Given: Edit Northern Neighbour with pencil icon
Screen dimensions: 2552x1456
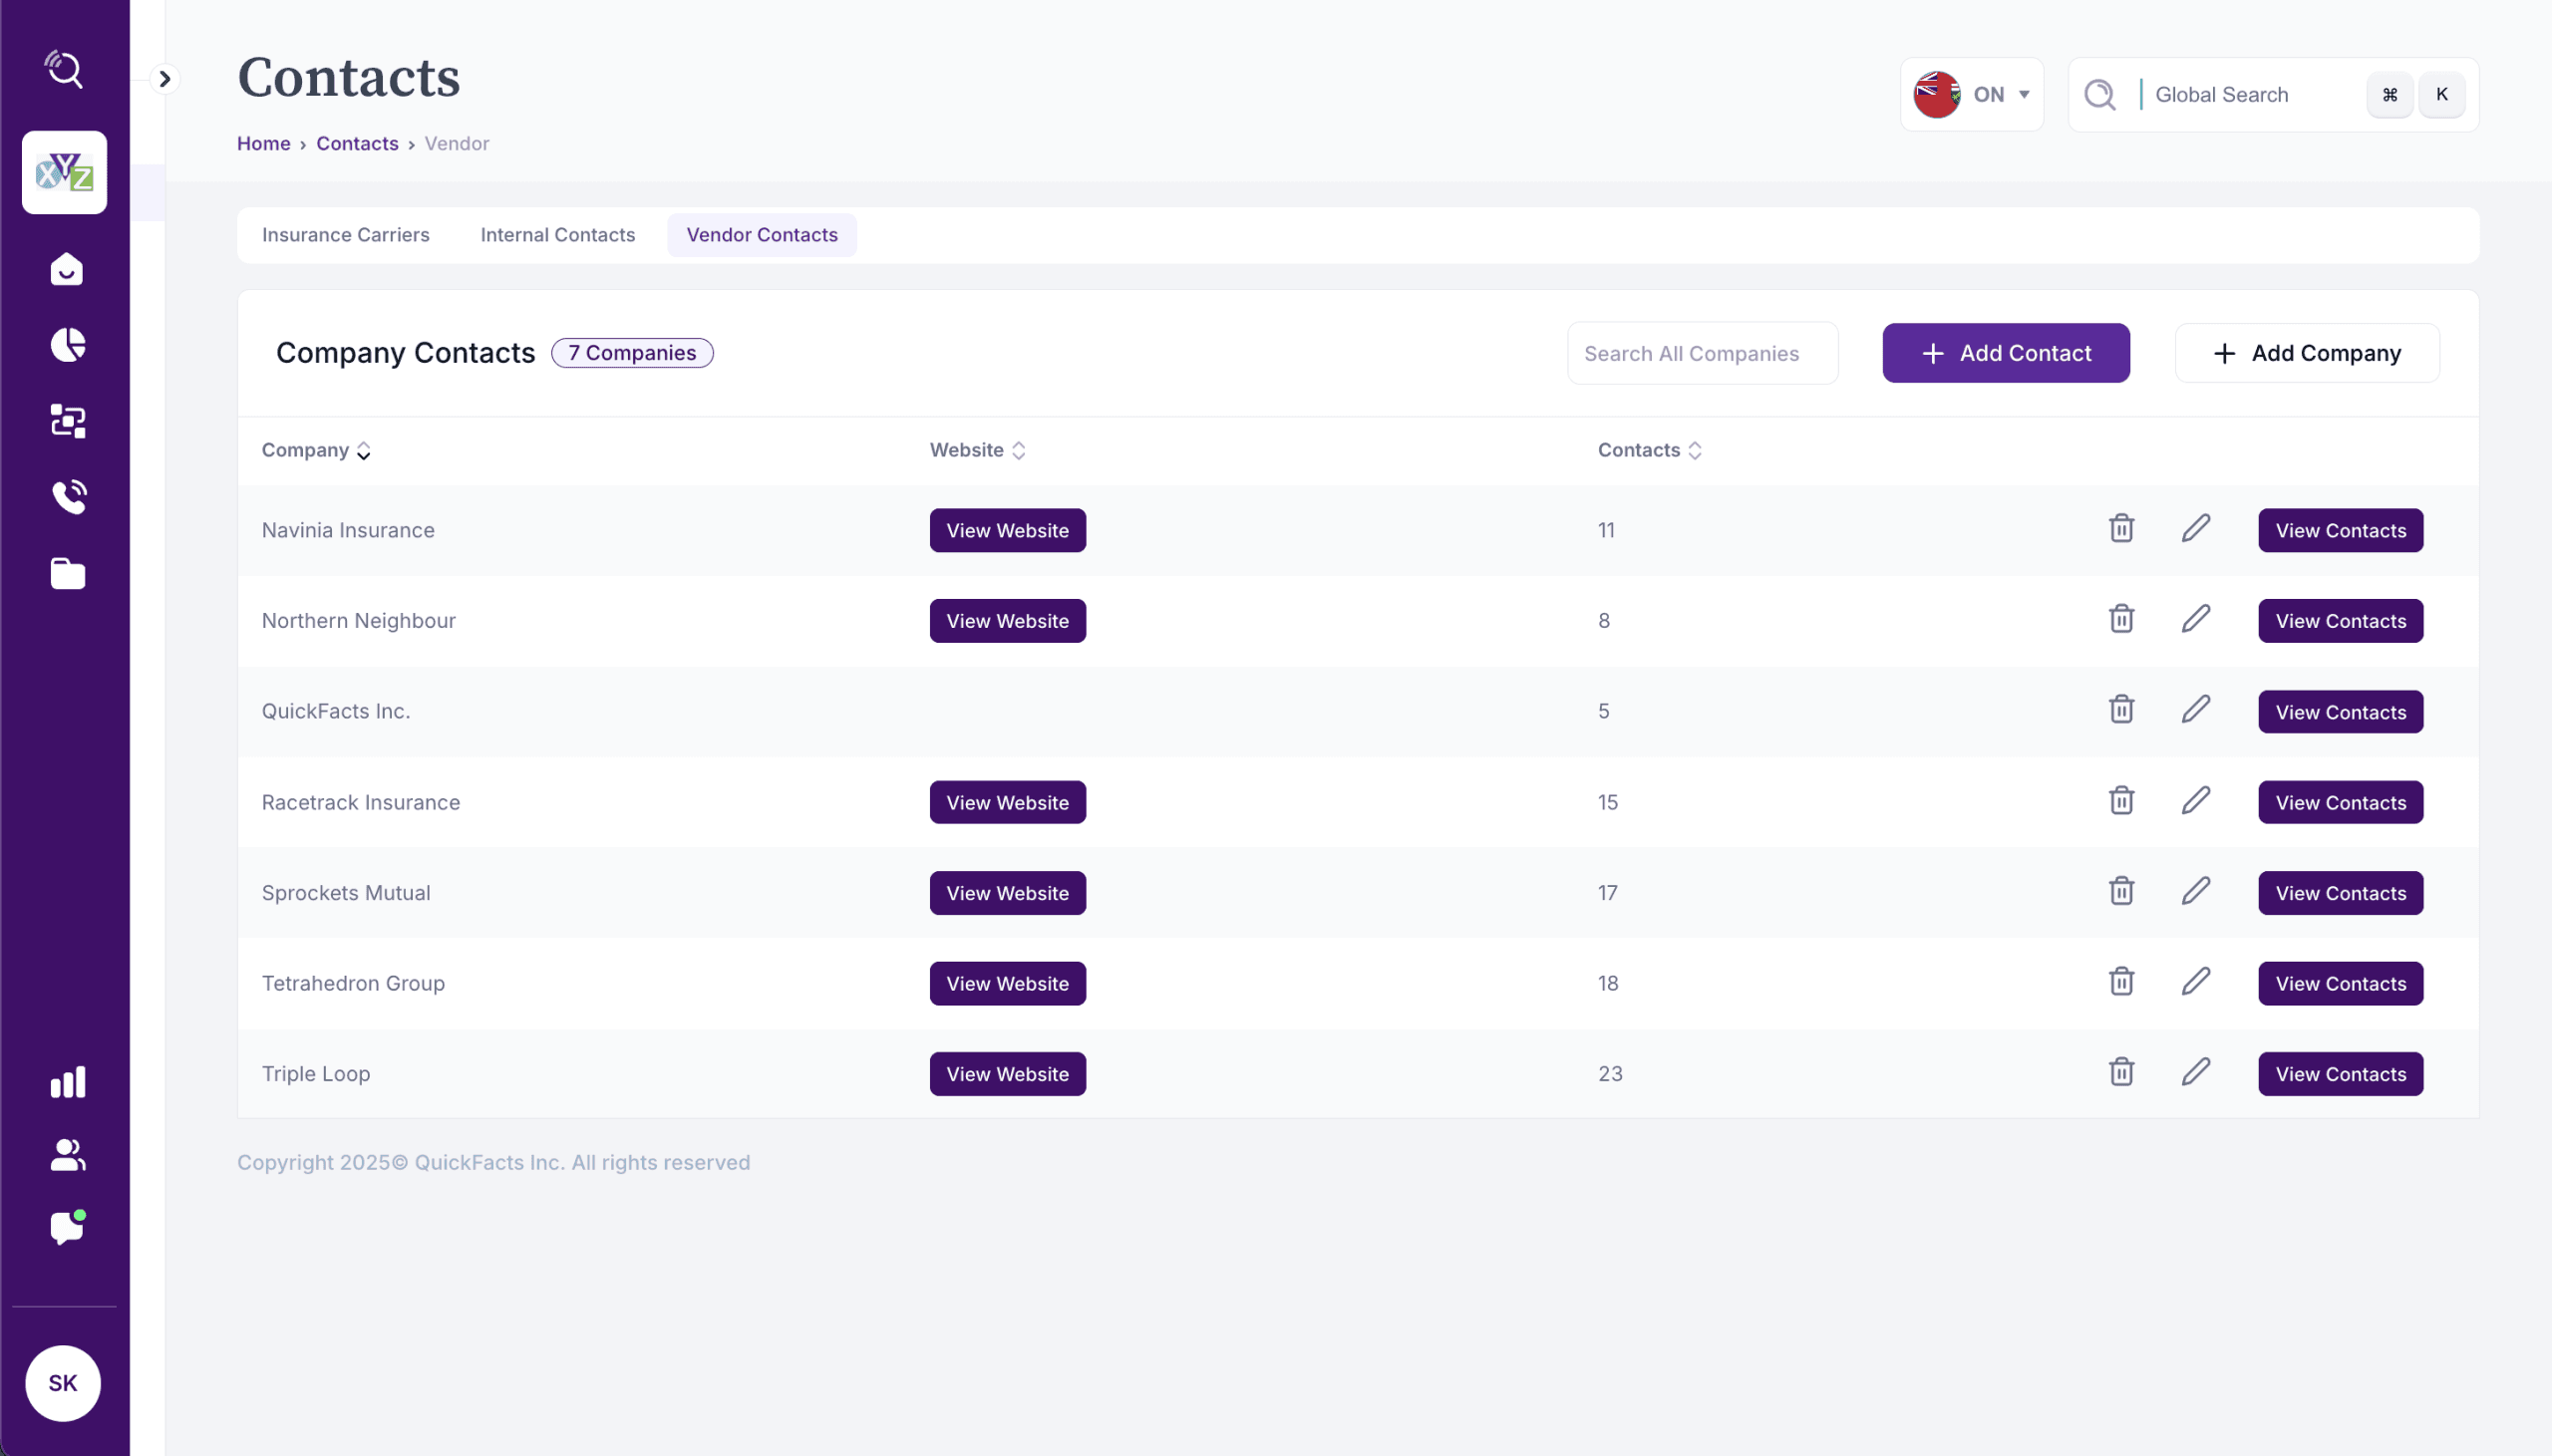Looking at the screenshot, I should pyautogui.click(x=2195, y=619).
